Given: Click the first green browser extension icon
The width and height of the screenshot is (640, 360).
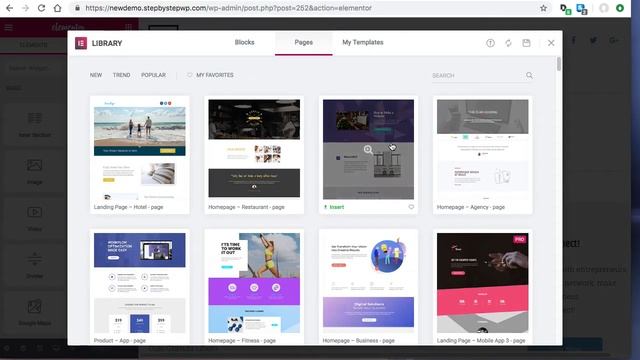Looking at the screenshot, I should tap(565, 9).
